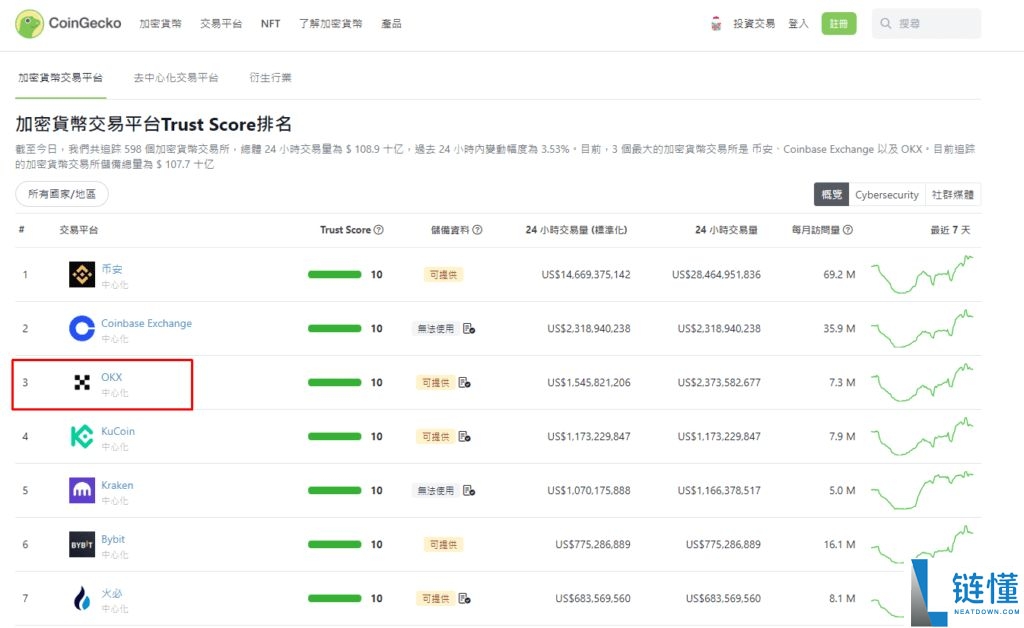Click OKX Trust Score green bar
This screenshot has height=628, width=1024.
point(334,383)
